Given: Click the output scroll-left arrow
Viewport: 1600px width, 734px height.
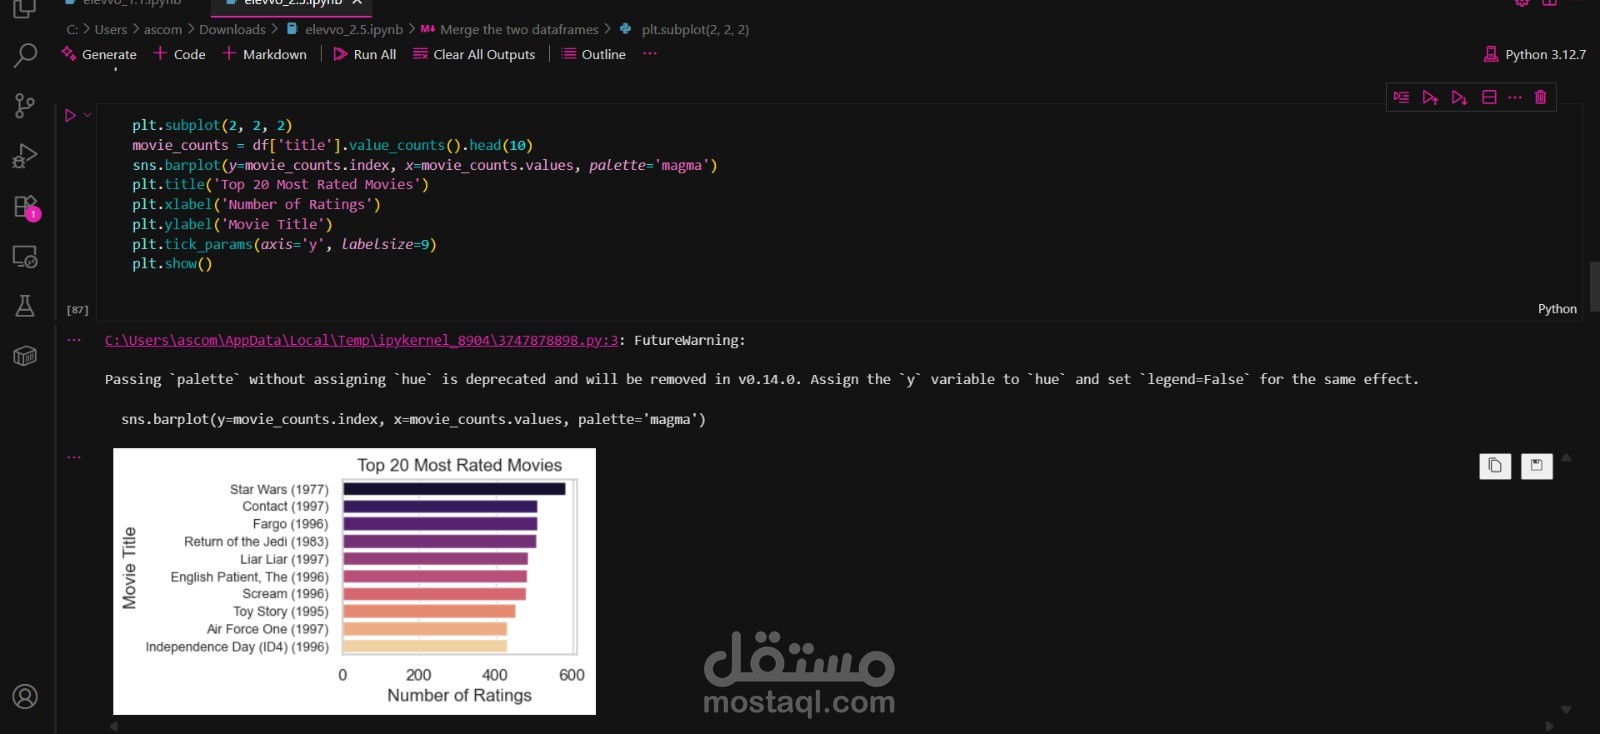Looking at the screenshot, I should 114,726.
